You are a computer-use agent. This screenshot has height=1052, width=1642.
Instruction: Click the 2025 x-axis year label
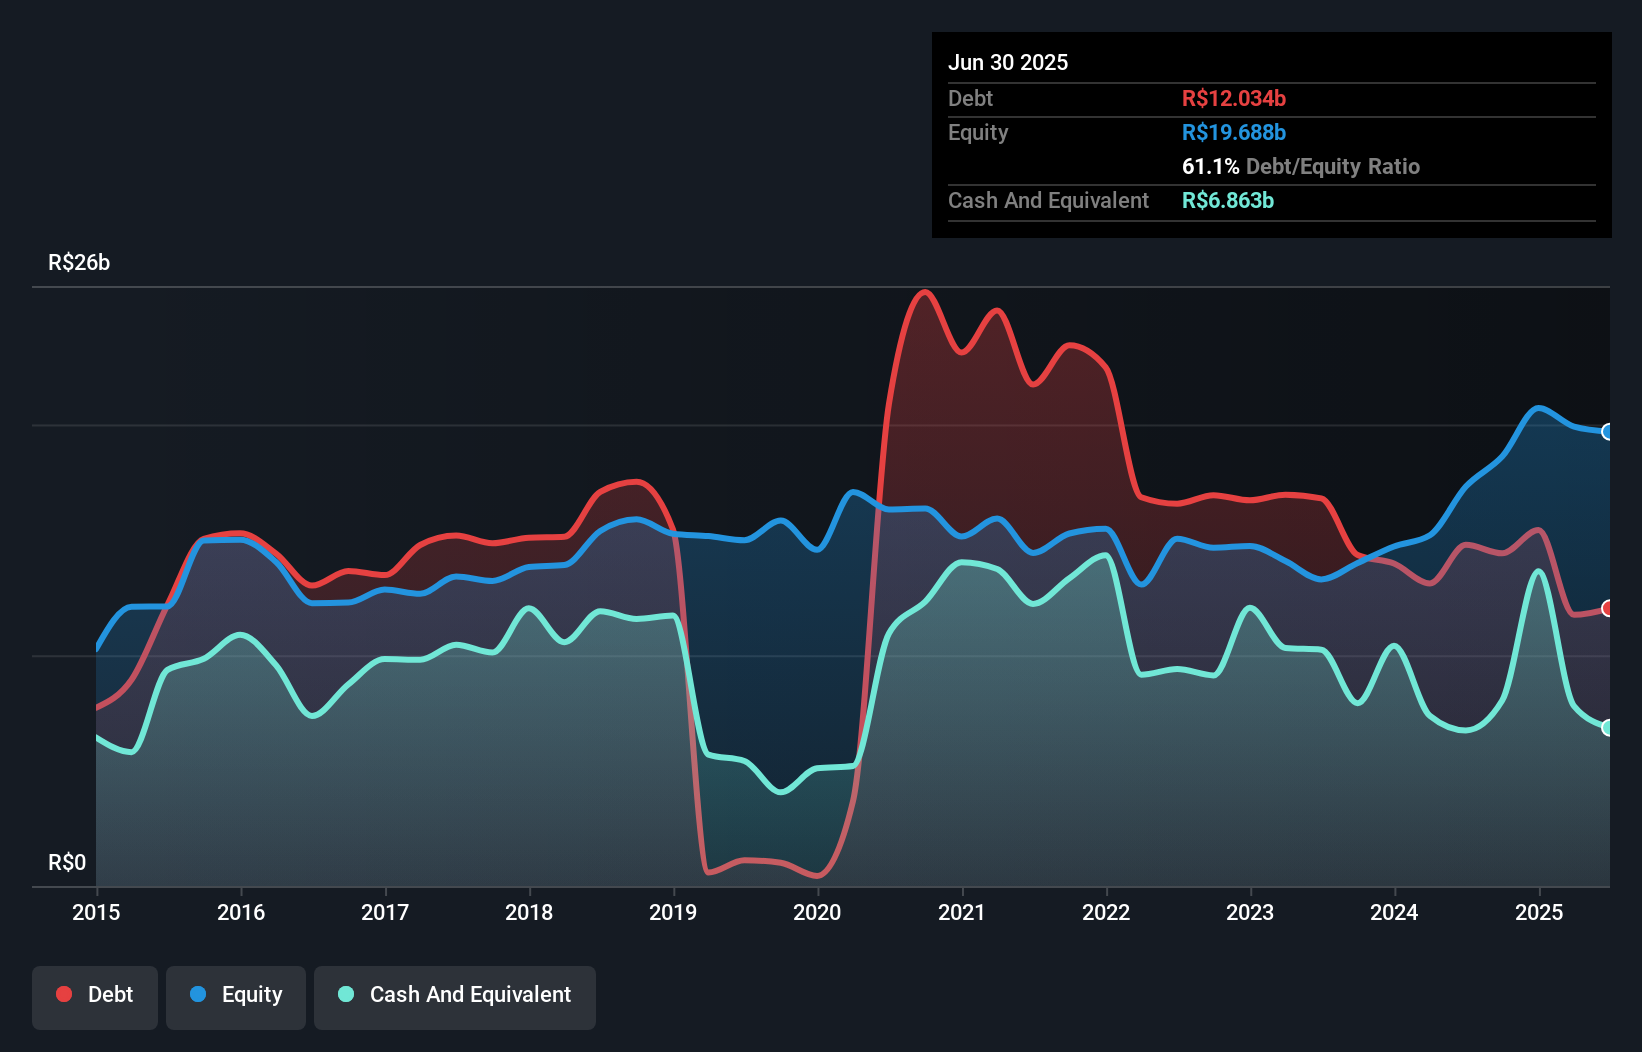(1538, 912)
